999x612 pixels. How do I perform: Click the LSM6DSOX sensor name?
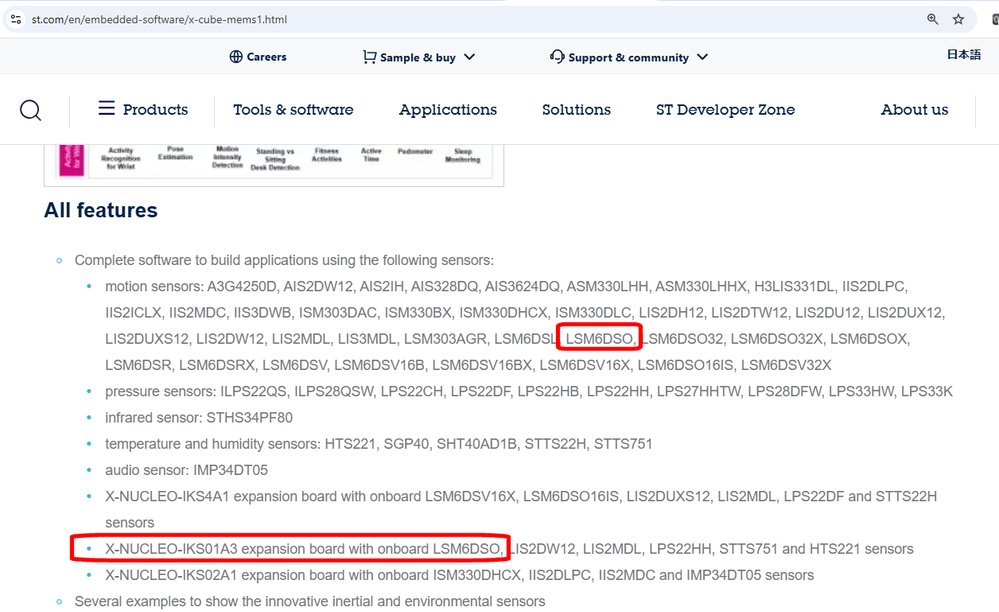point(869,339)
